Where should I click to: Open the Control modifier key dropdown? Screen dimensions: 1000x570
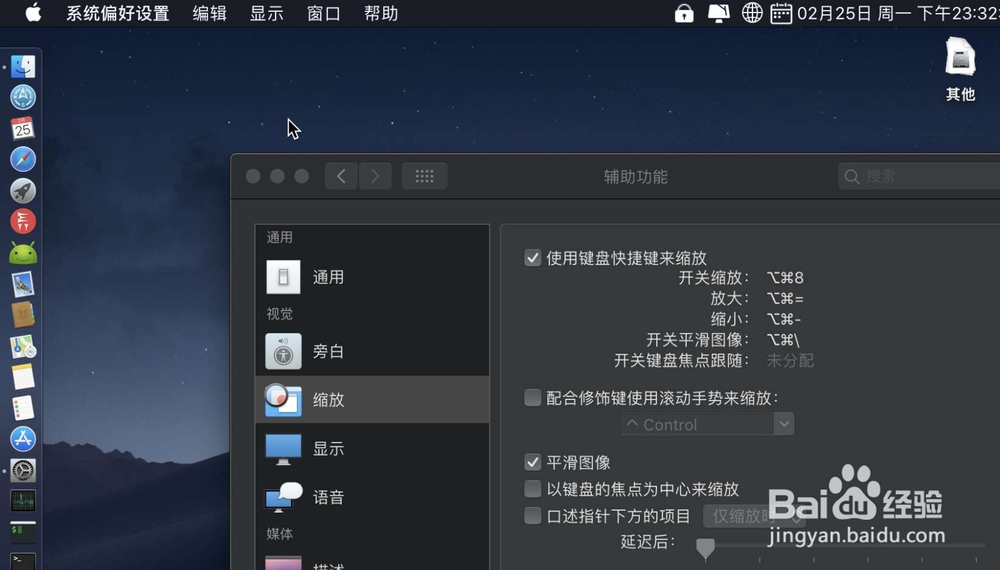tap(707, 425)
